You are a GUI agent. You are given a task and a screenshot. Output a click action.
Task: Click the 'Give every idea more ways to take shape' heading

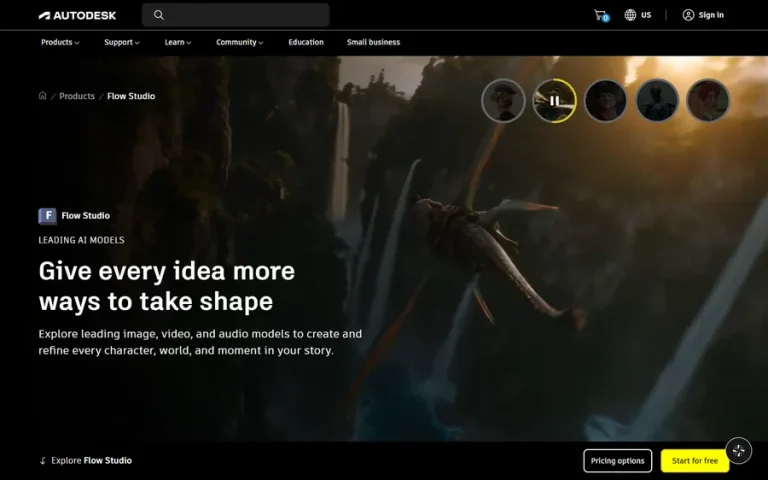(167, 286)
